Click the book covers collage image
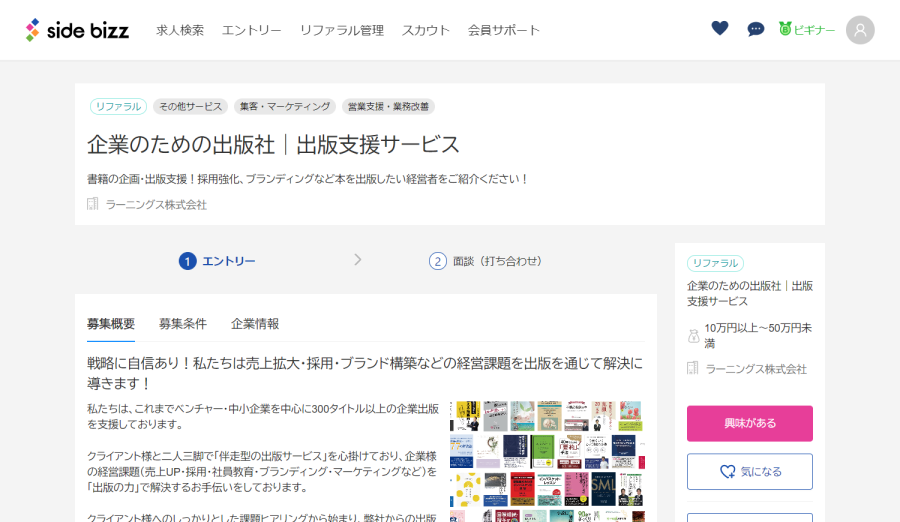Image resolution: width=900 pixels, height=522 pixels. pyautogui.click(x=547, y=462)
